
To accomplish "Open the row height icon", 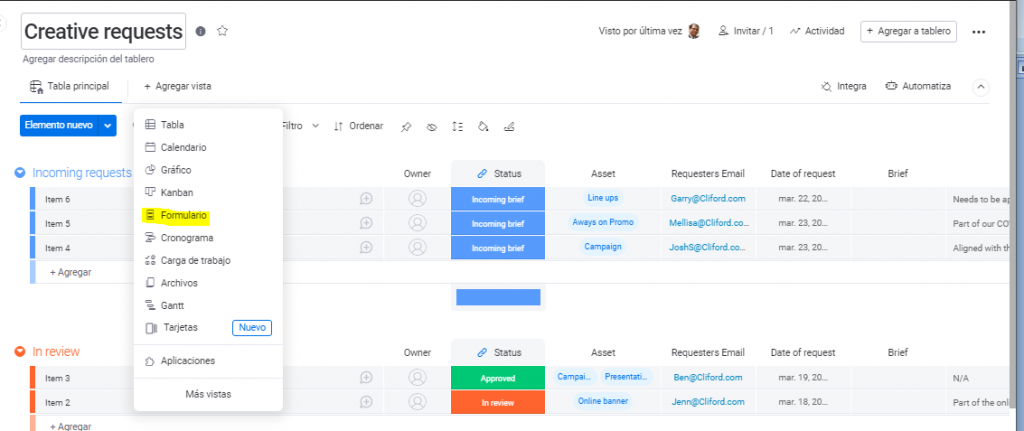I will pos(457,127).
